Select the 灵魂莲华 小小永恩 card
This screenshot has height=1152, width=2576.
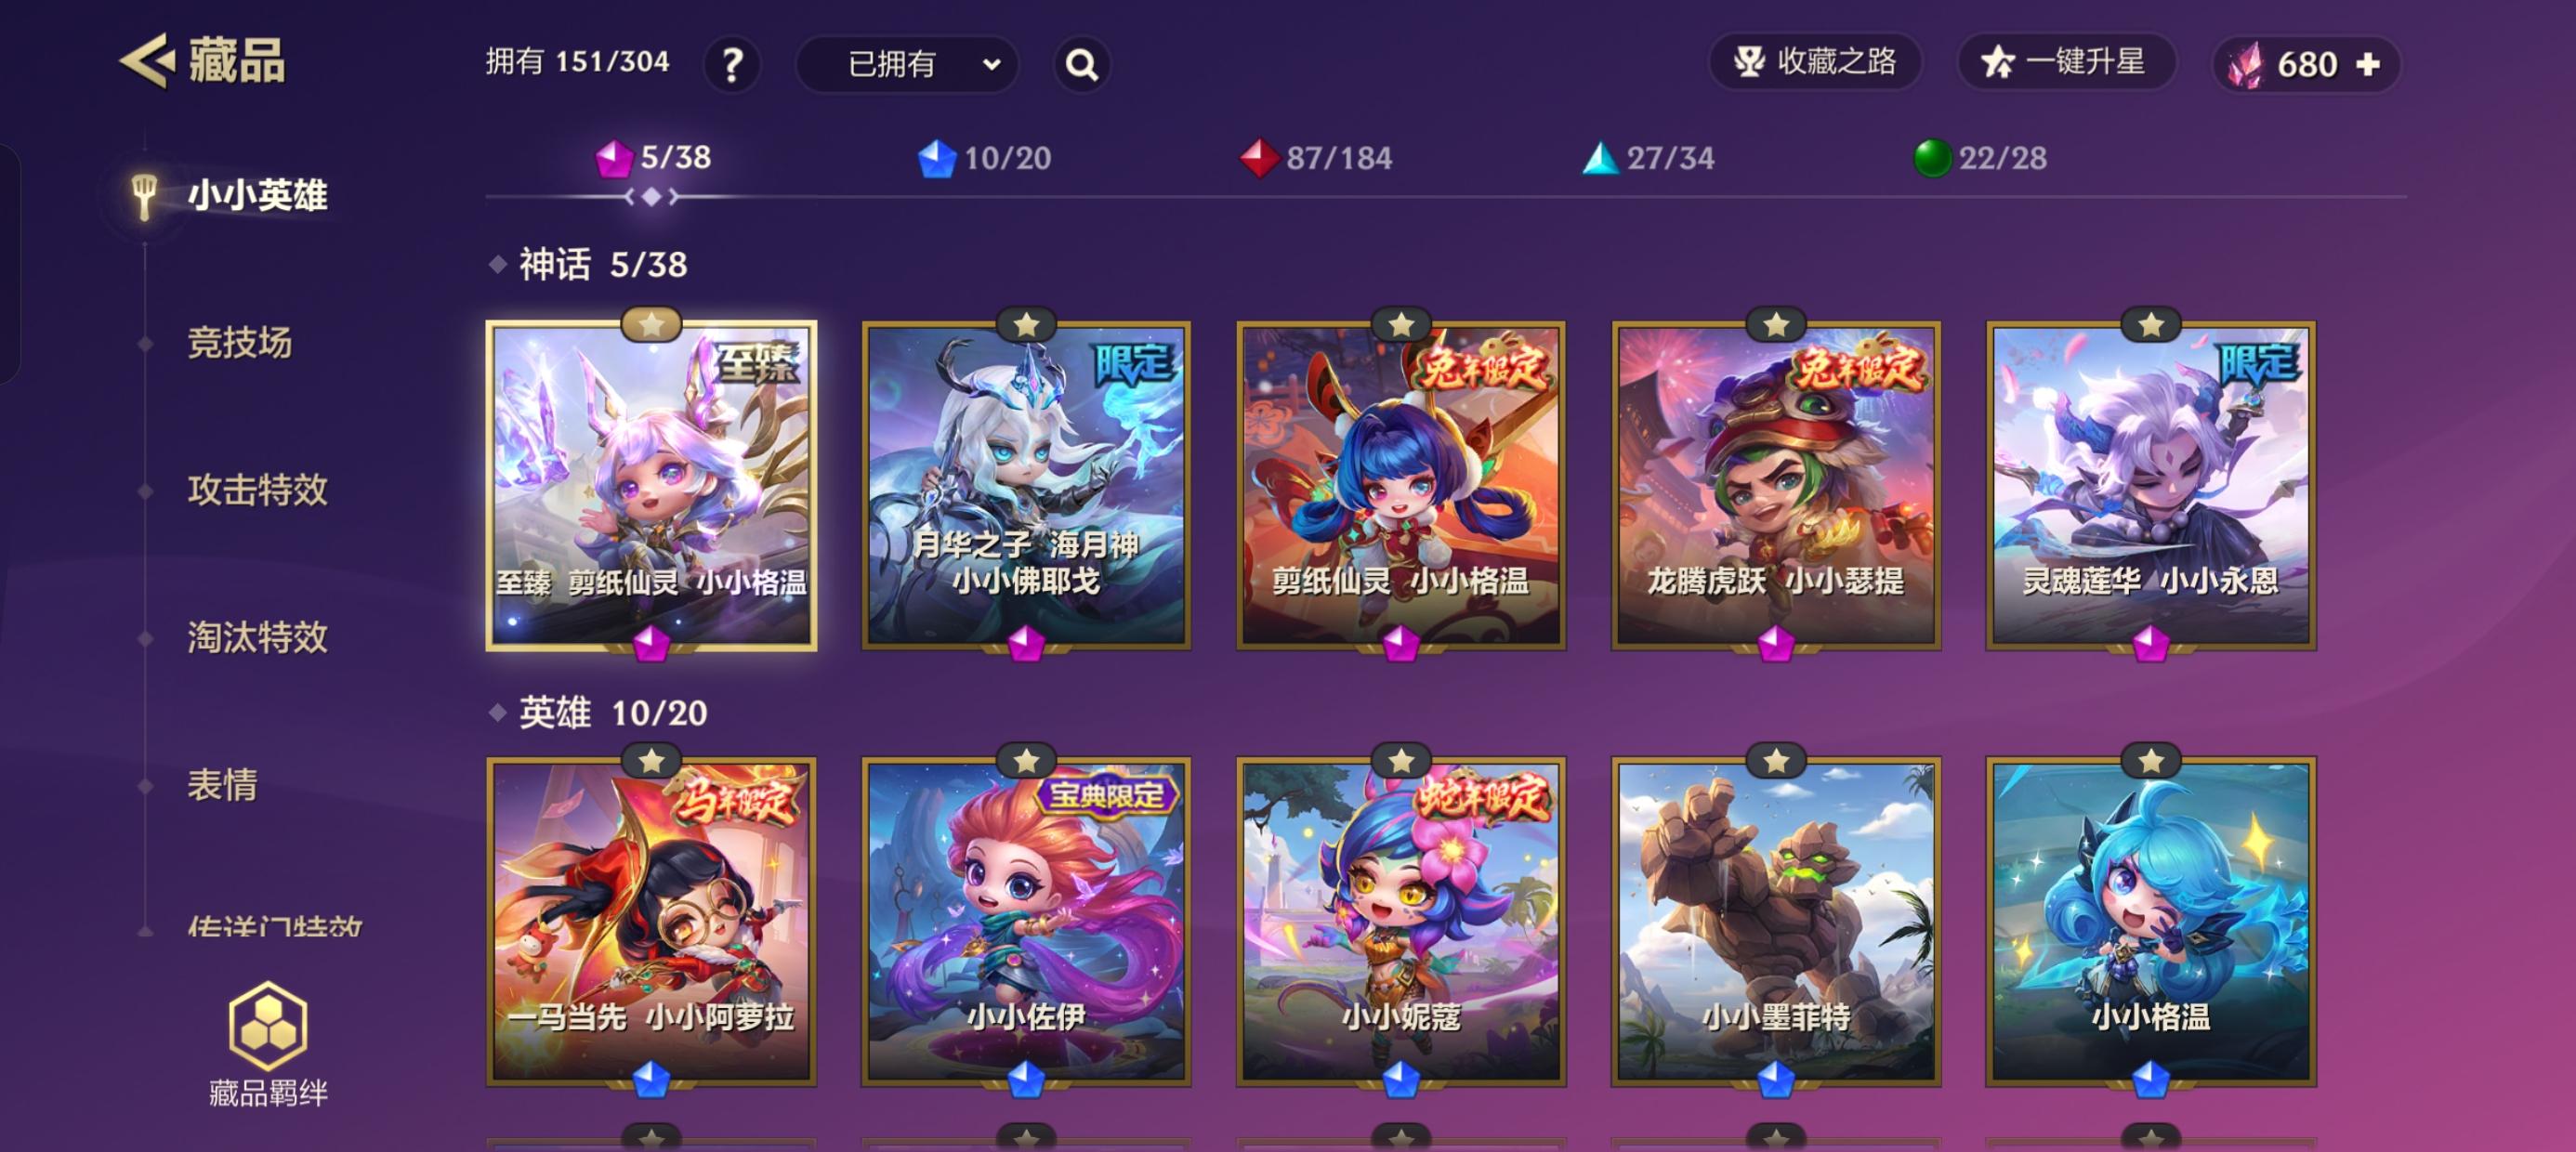pos(2150,486)
